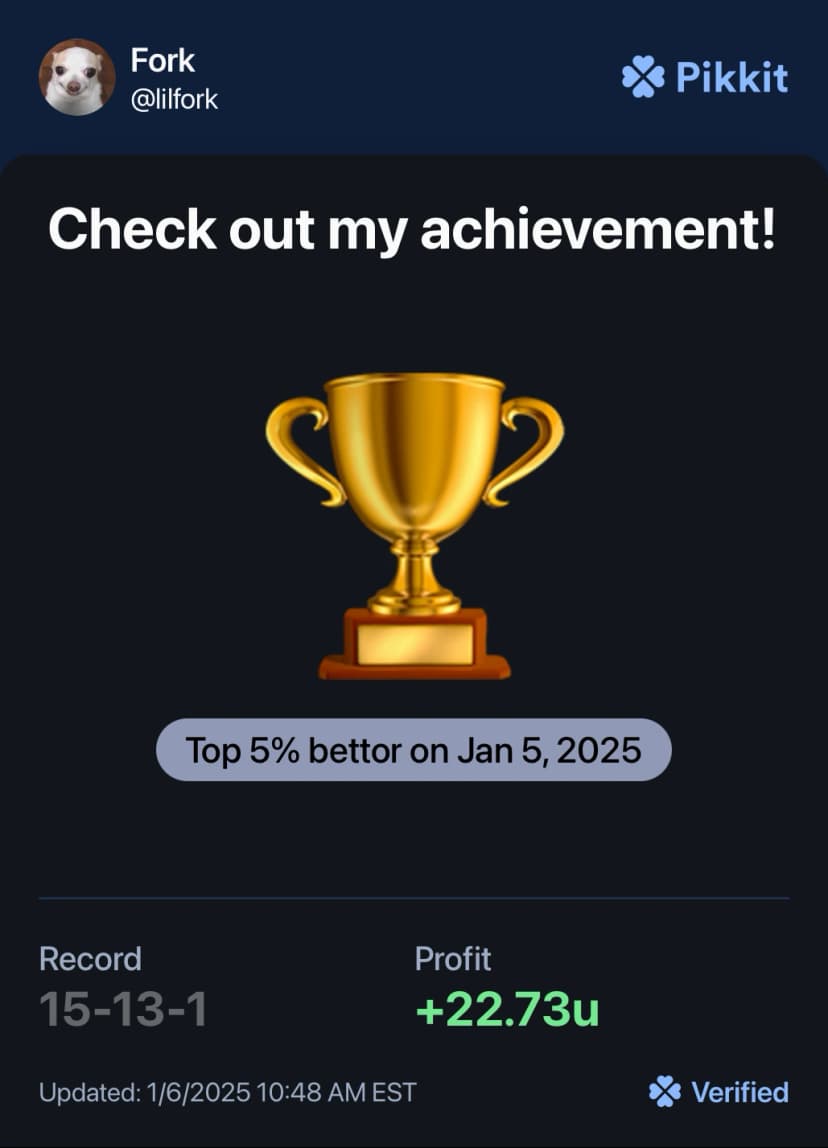Tap the +22.73u profit value
The height and width of the screenshot is (1148, 828).
pyautogui.click(x=507, y=1009)
